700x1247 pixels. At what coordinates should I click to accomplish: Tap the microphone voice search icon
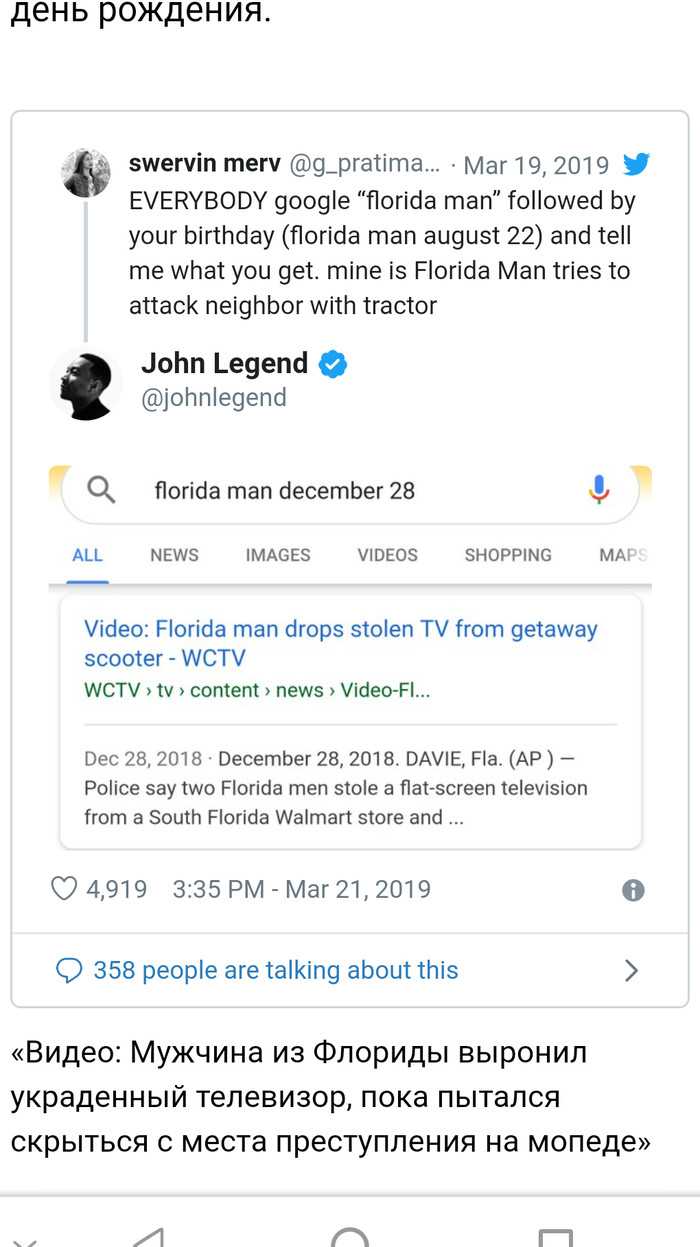tap(599, 490)
